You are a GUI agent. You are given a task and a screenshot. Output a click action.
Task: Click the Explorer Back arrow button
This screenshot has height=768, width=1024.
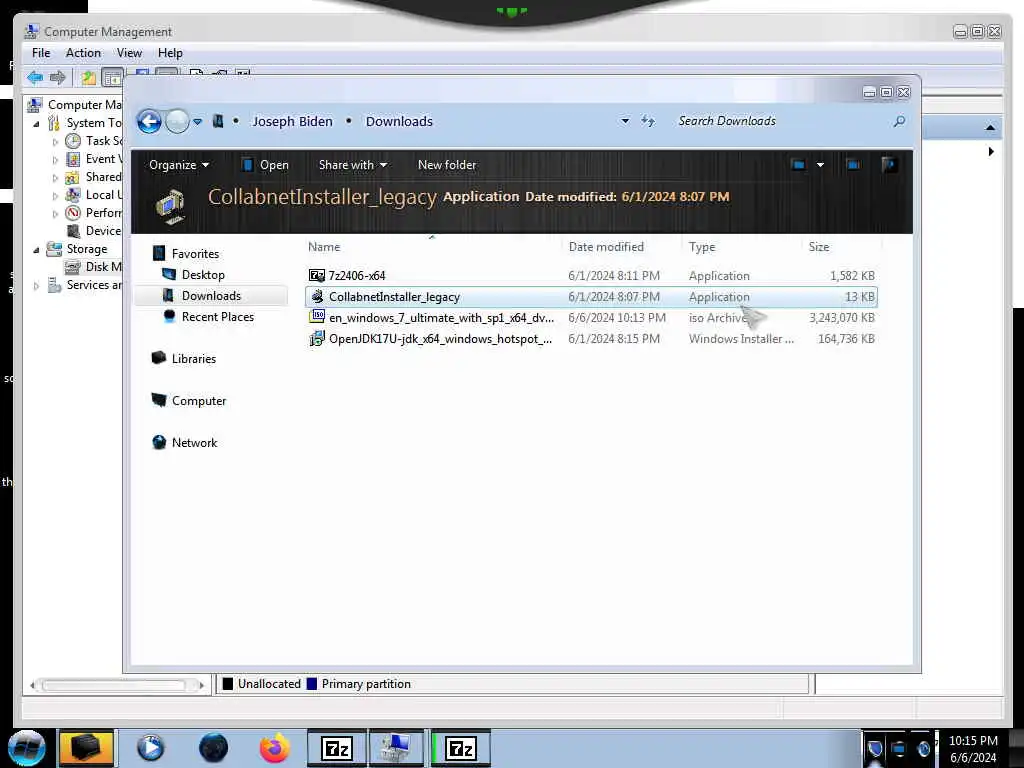click(x=149, y=121)
